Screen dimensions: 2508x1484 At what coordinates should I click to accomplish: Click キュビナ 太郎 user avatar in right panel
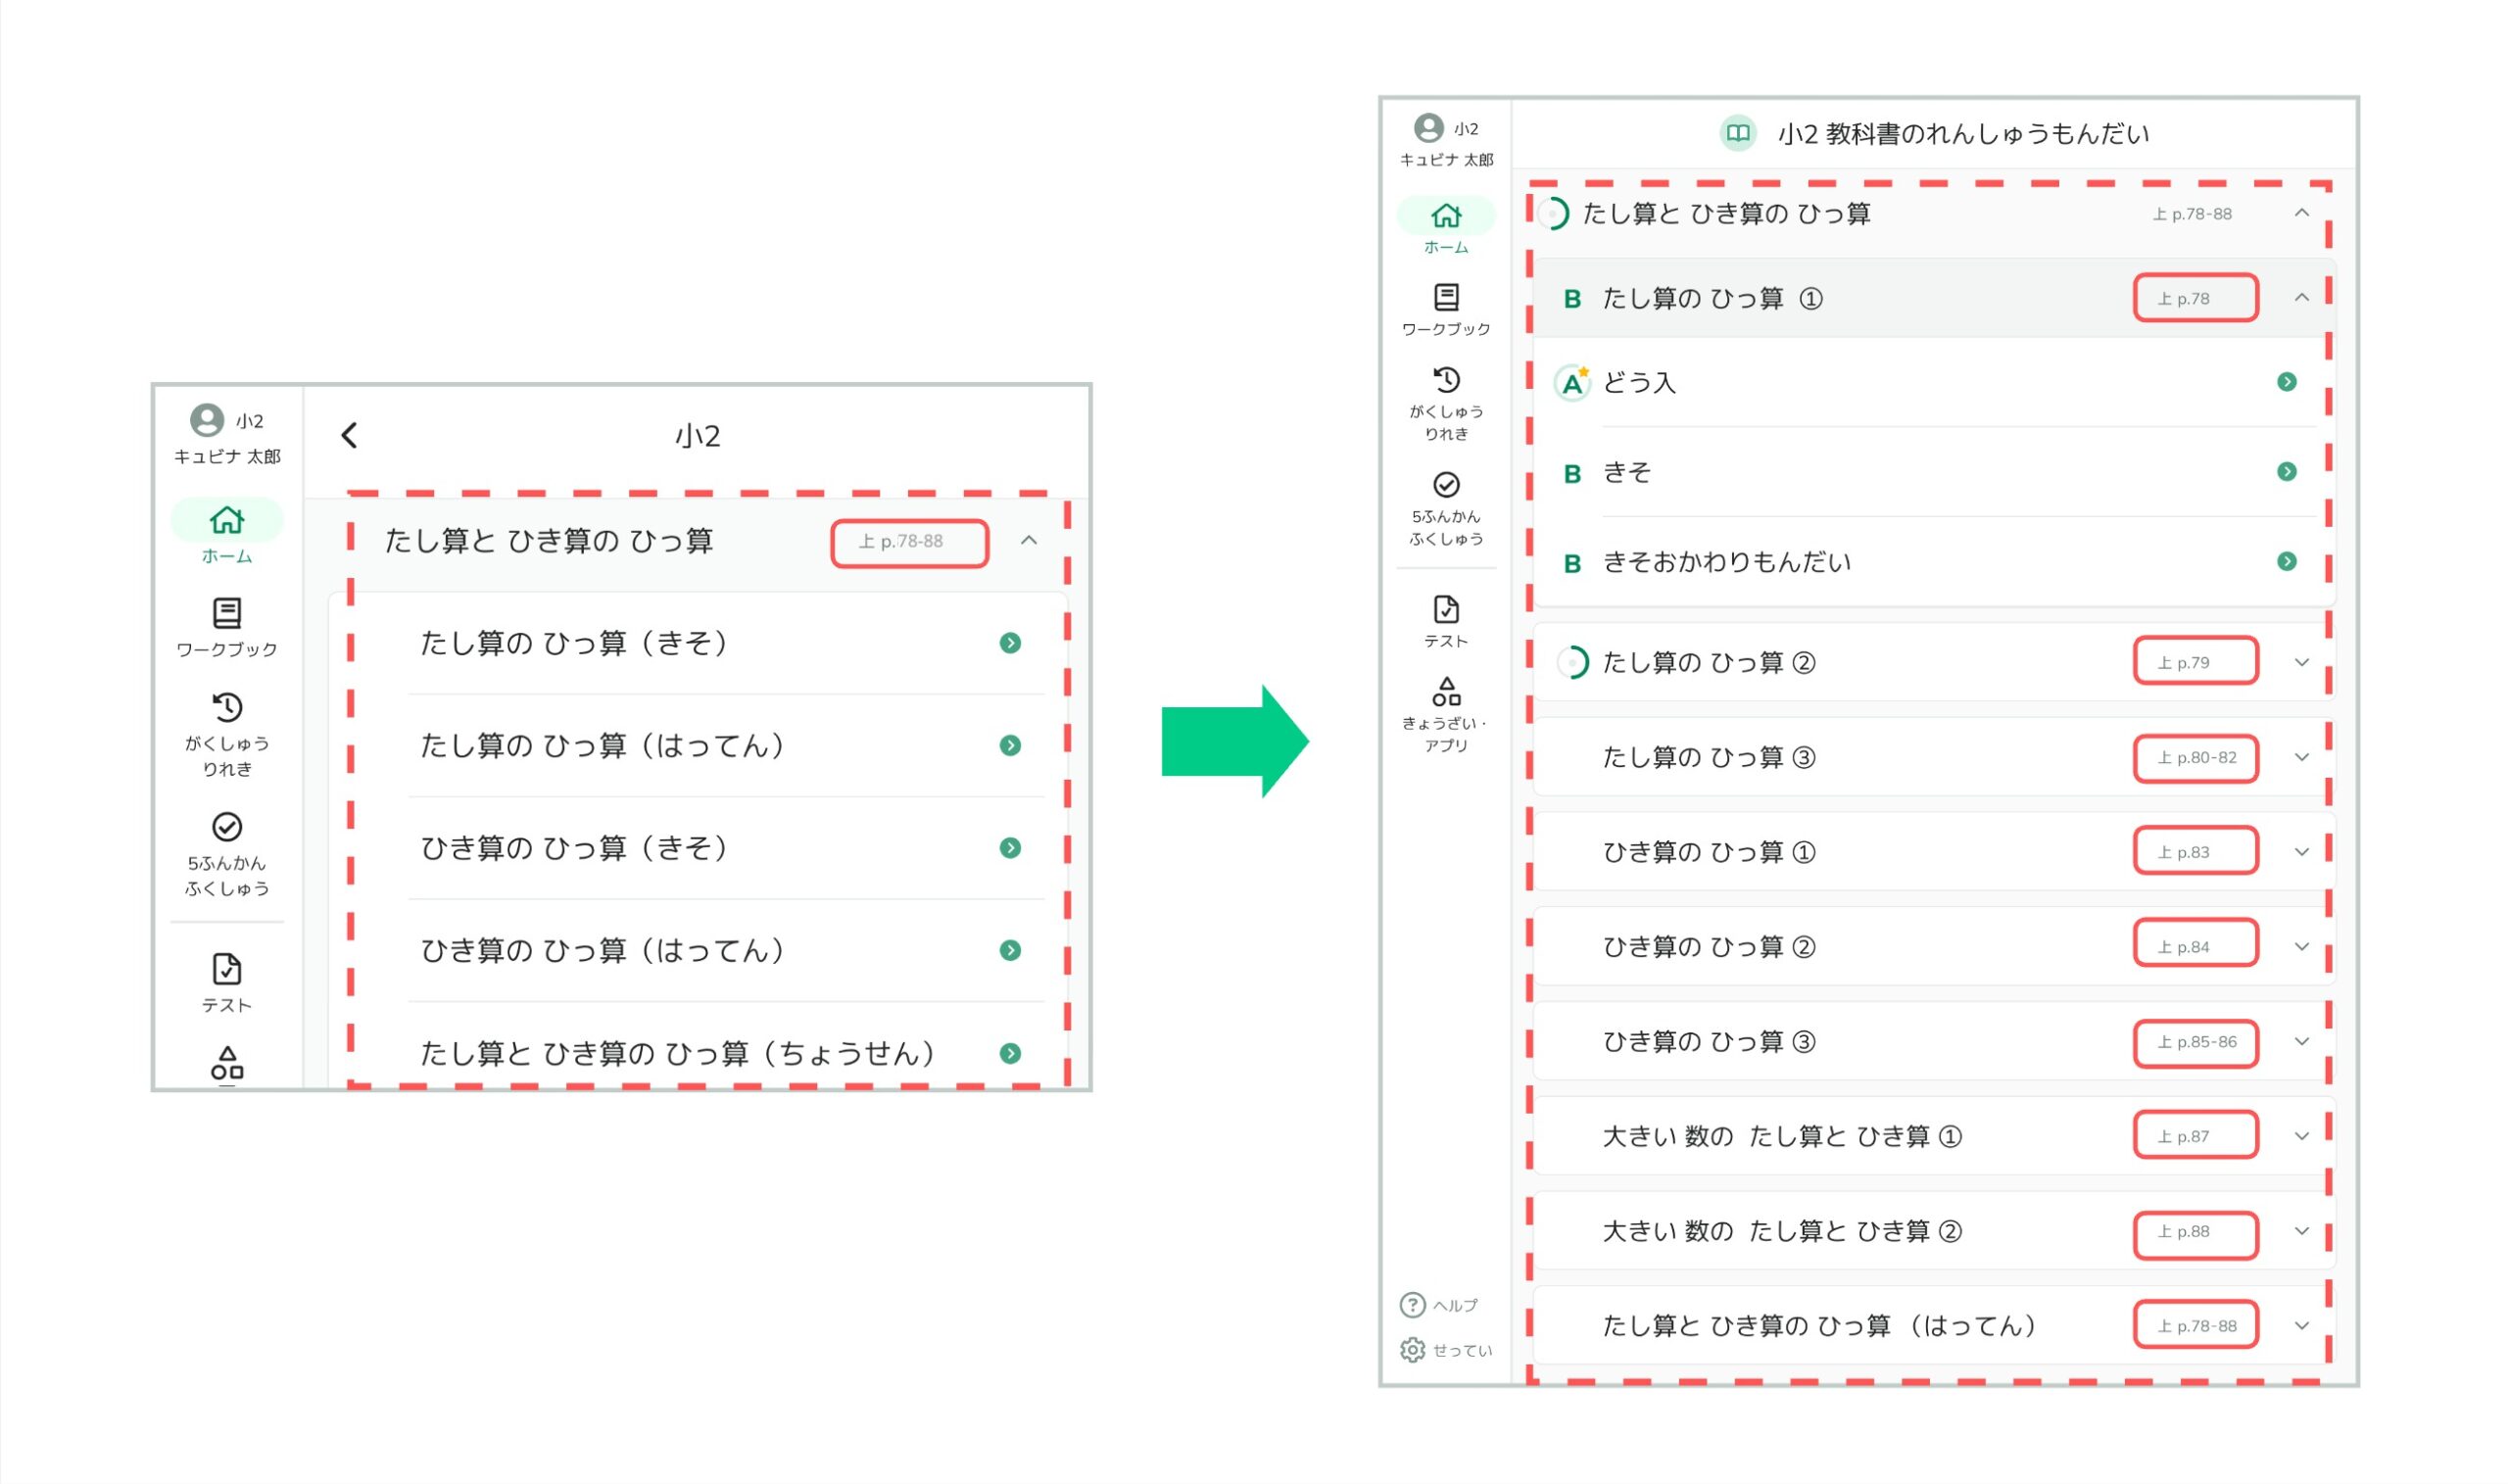pos(1428,128)
